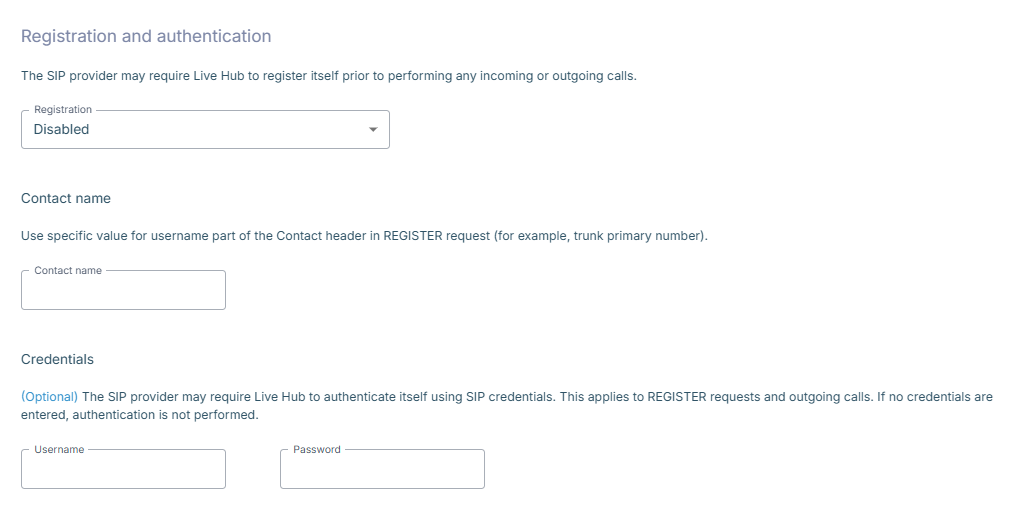Click the Contact name floating field label
This screenshot has height=516, width=1024.
tap(68, 270)
